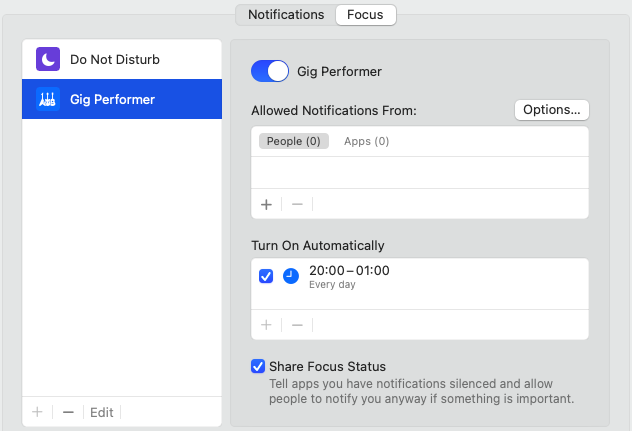This screenshot has width=632, height=431.
Task: Click the Allowed Notifications From heading
Action: click(334, 110)
